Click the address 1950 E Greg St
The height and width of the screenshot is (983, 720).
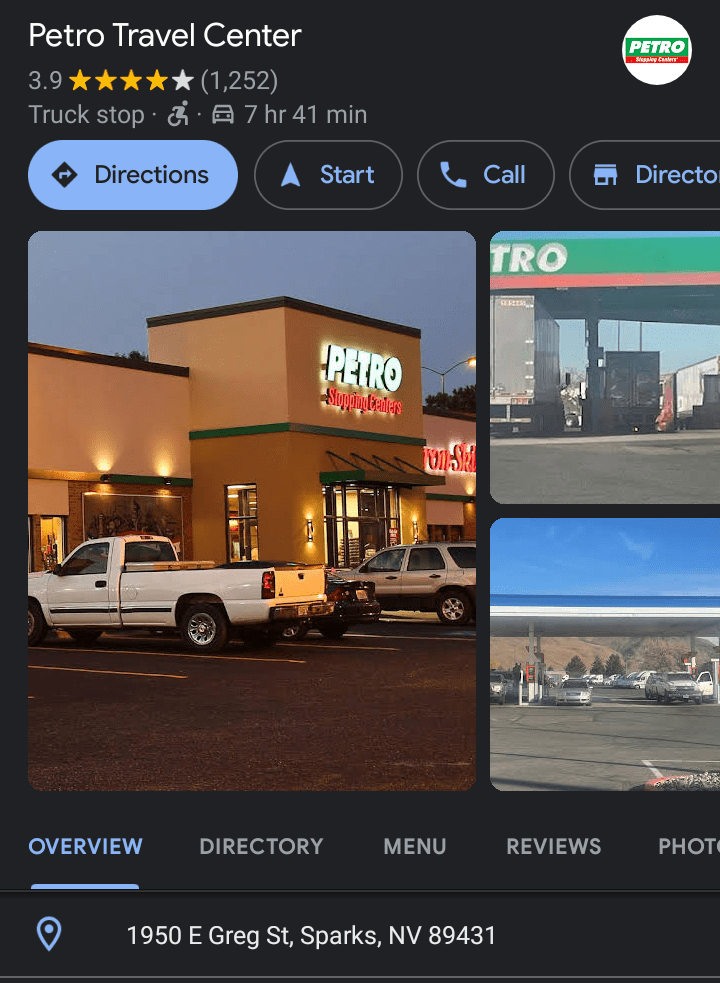pyautogui.click(x=311, y=936)
